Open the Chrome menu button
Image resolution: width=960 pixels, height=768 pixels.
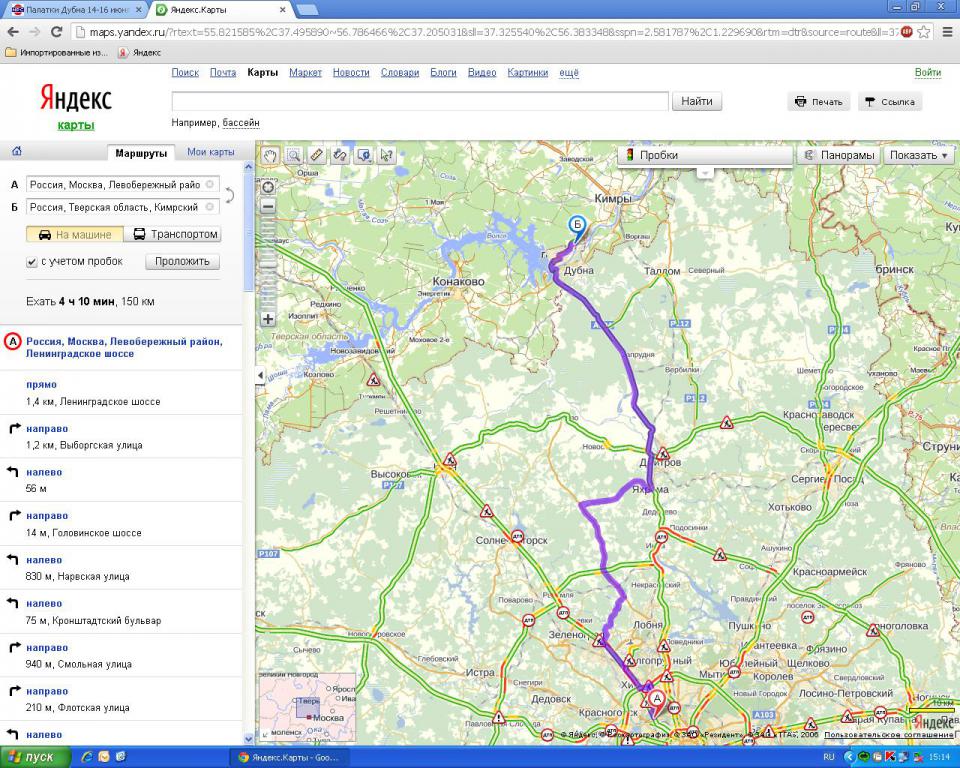[x=947, y=32]
